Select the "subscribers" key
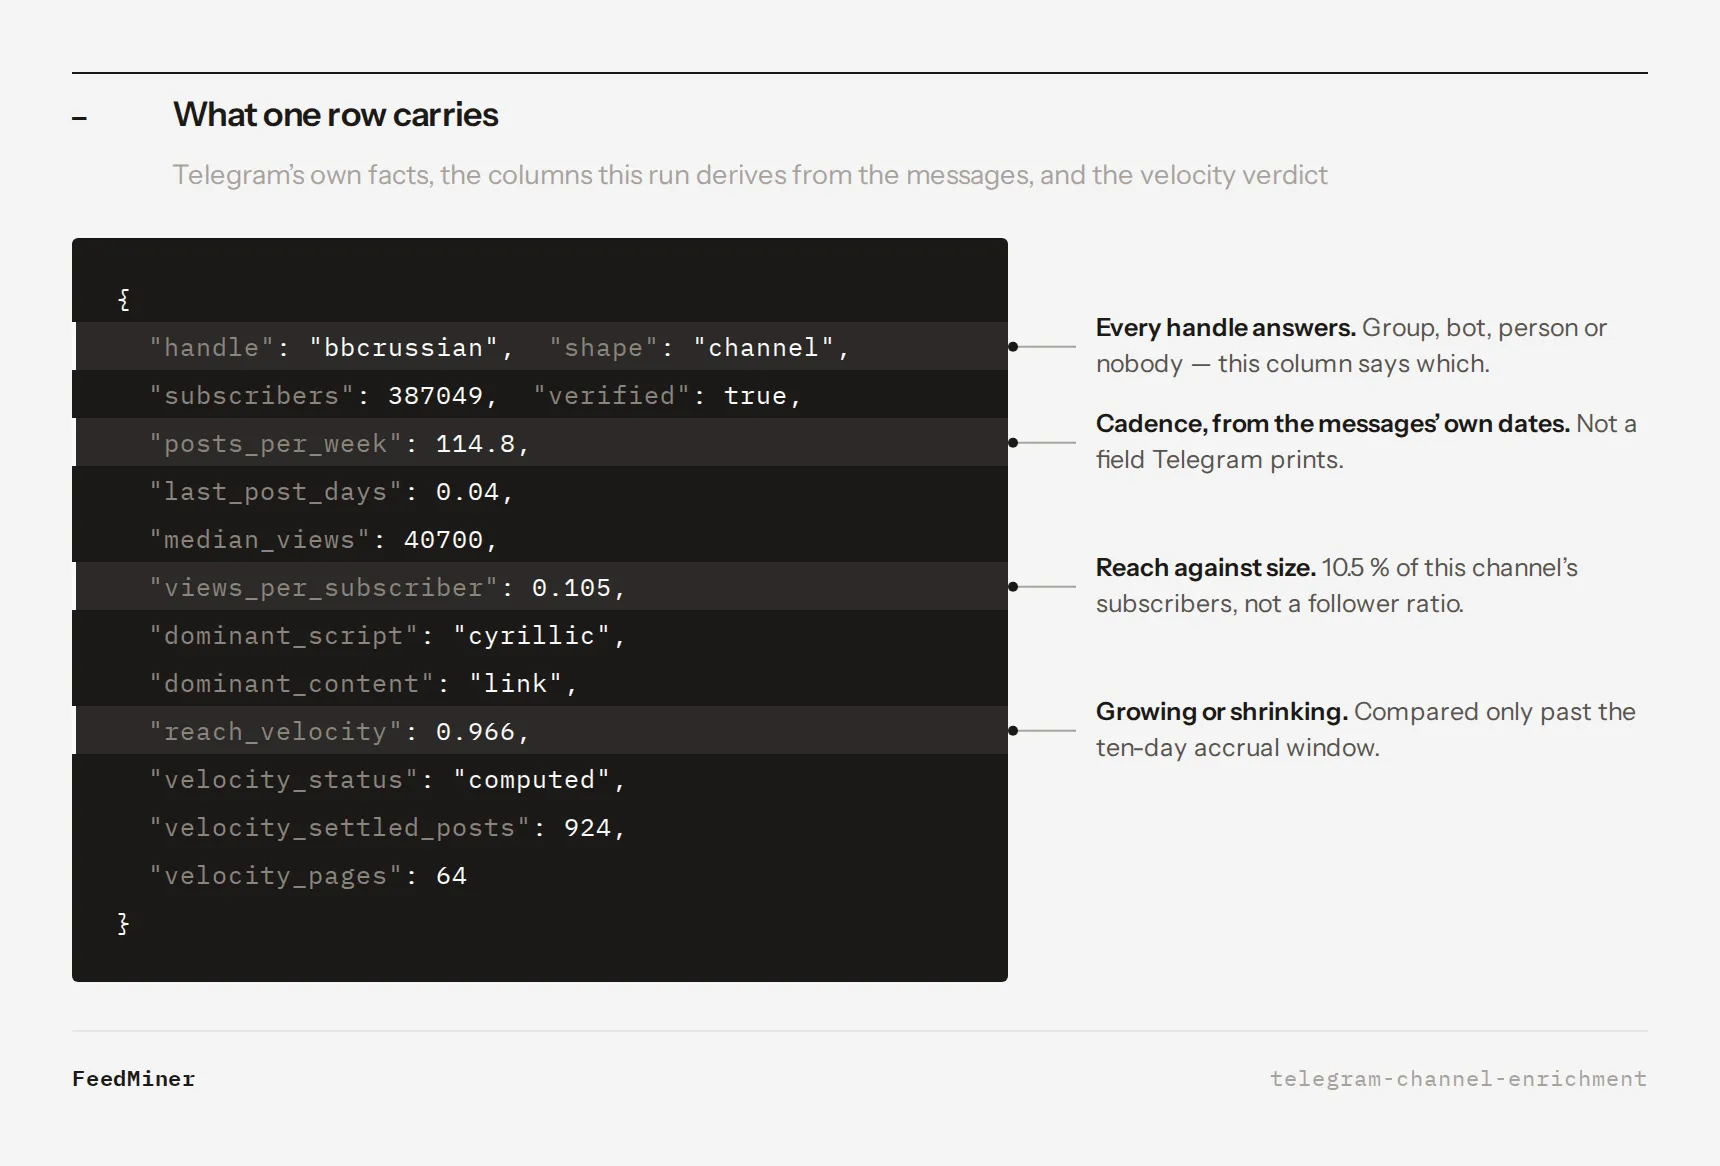The image size is (1720, 1166). click(x=251, y=395)
